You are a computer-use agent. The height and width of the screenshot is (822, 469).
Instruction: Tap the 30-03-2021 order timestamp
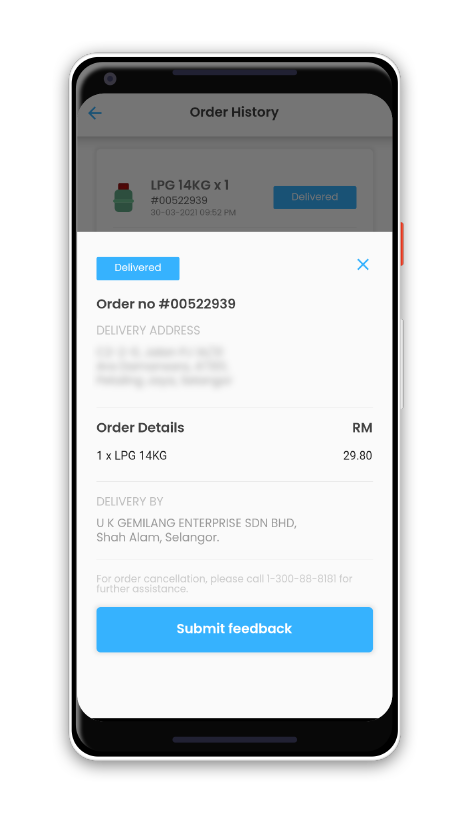193,213
